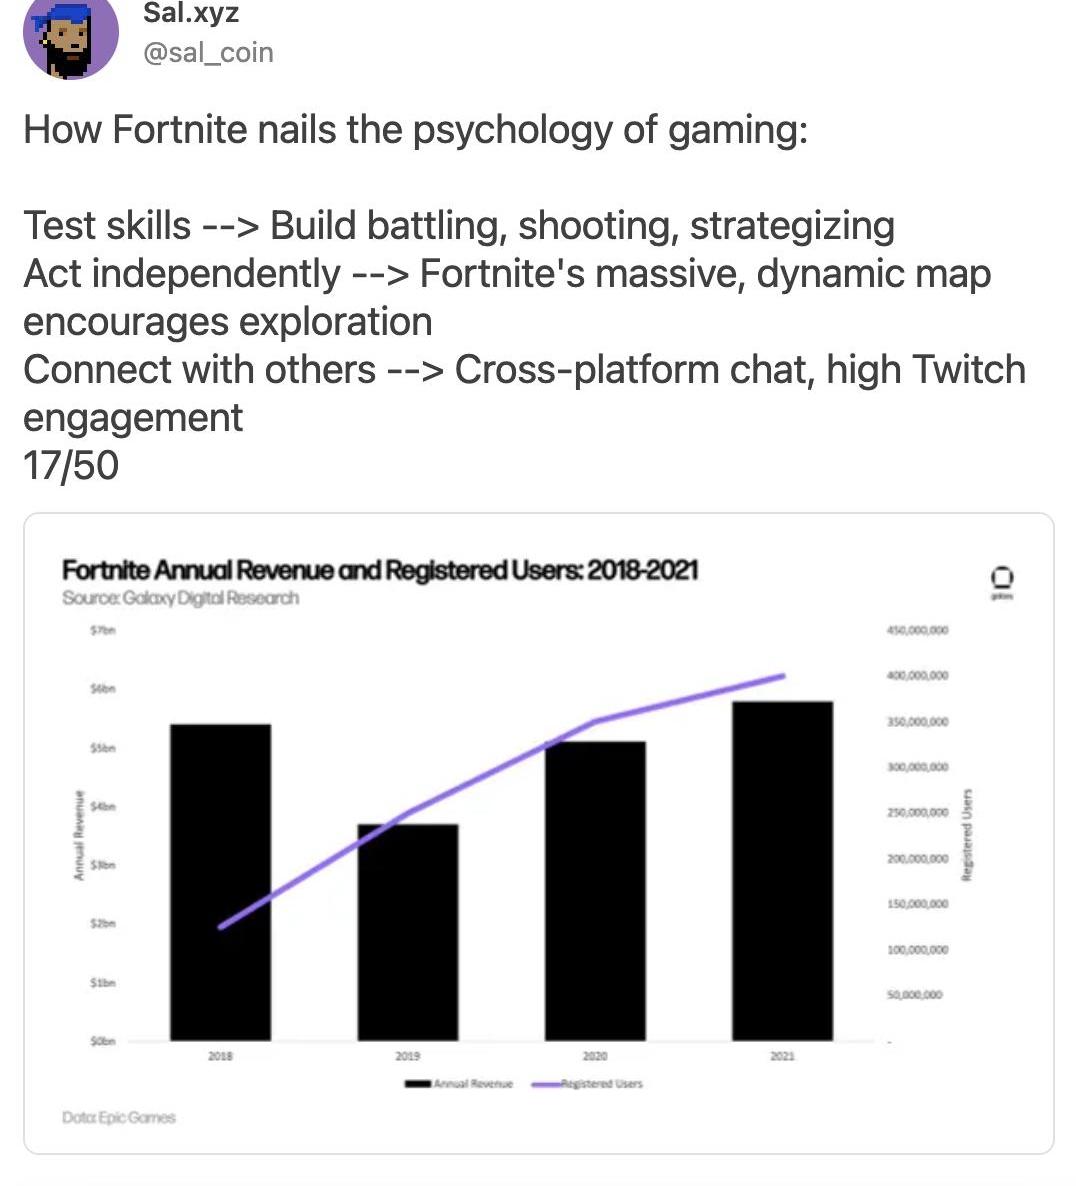Click the 17/50 thread counter text

click(71, 465)
